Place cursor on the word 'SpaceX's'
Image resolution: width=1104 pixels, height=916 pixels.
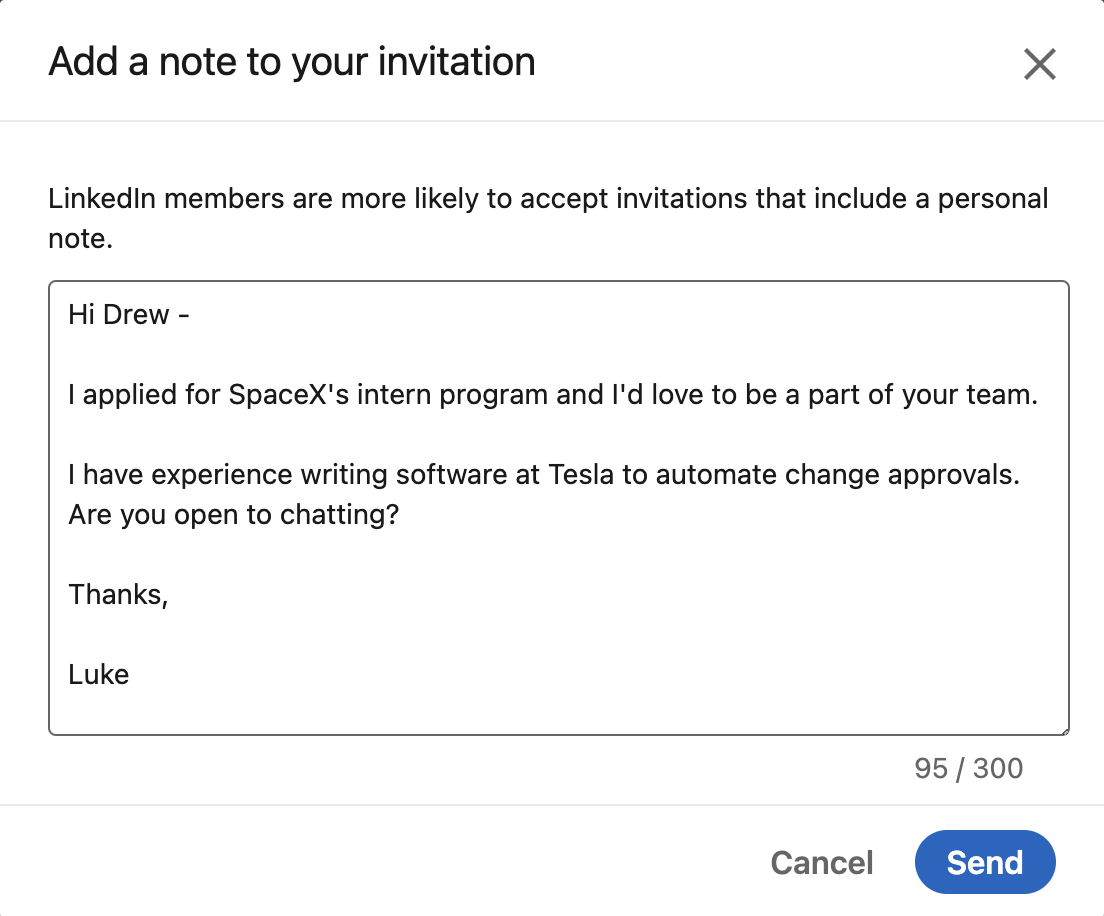tap(289, 395)
